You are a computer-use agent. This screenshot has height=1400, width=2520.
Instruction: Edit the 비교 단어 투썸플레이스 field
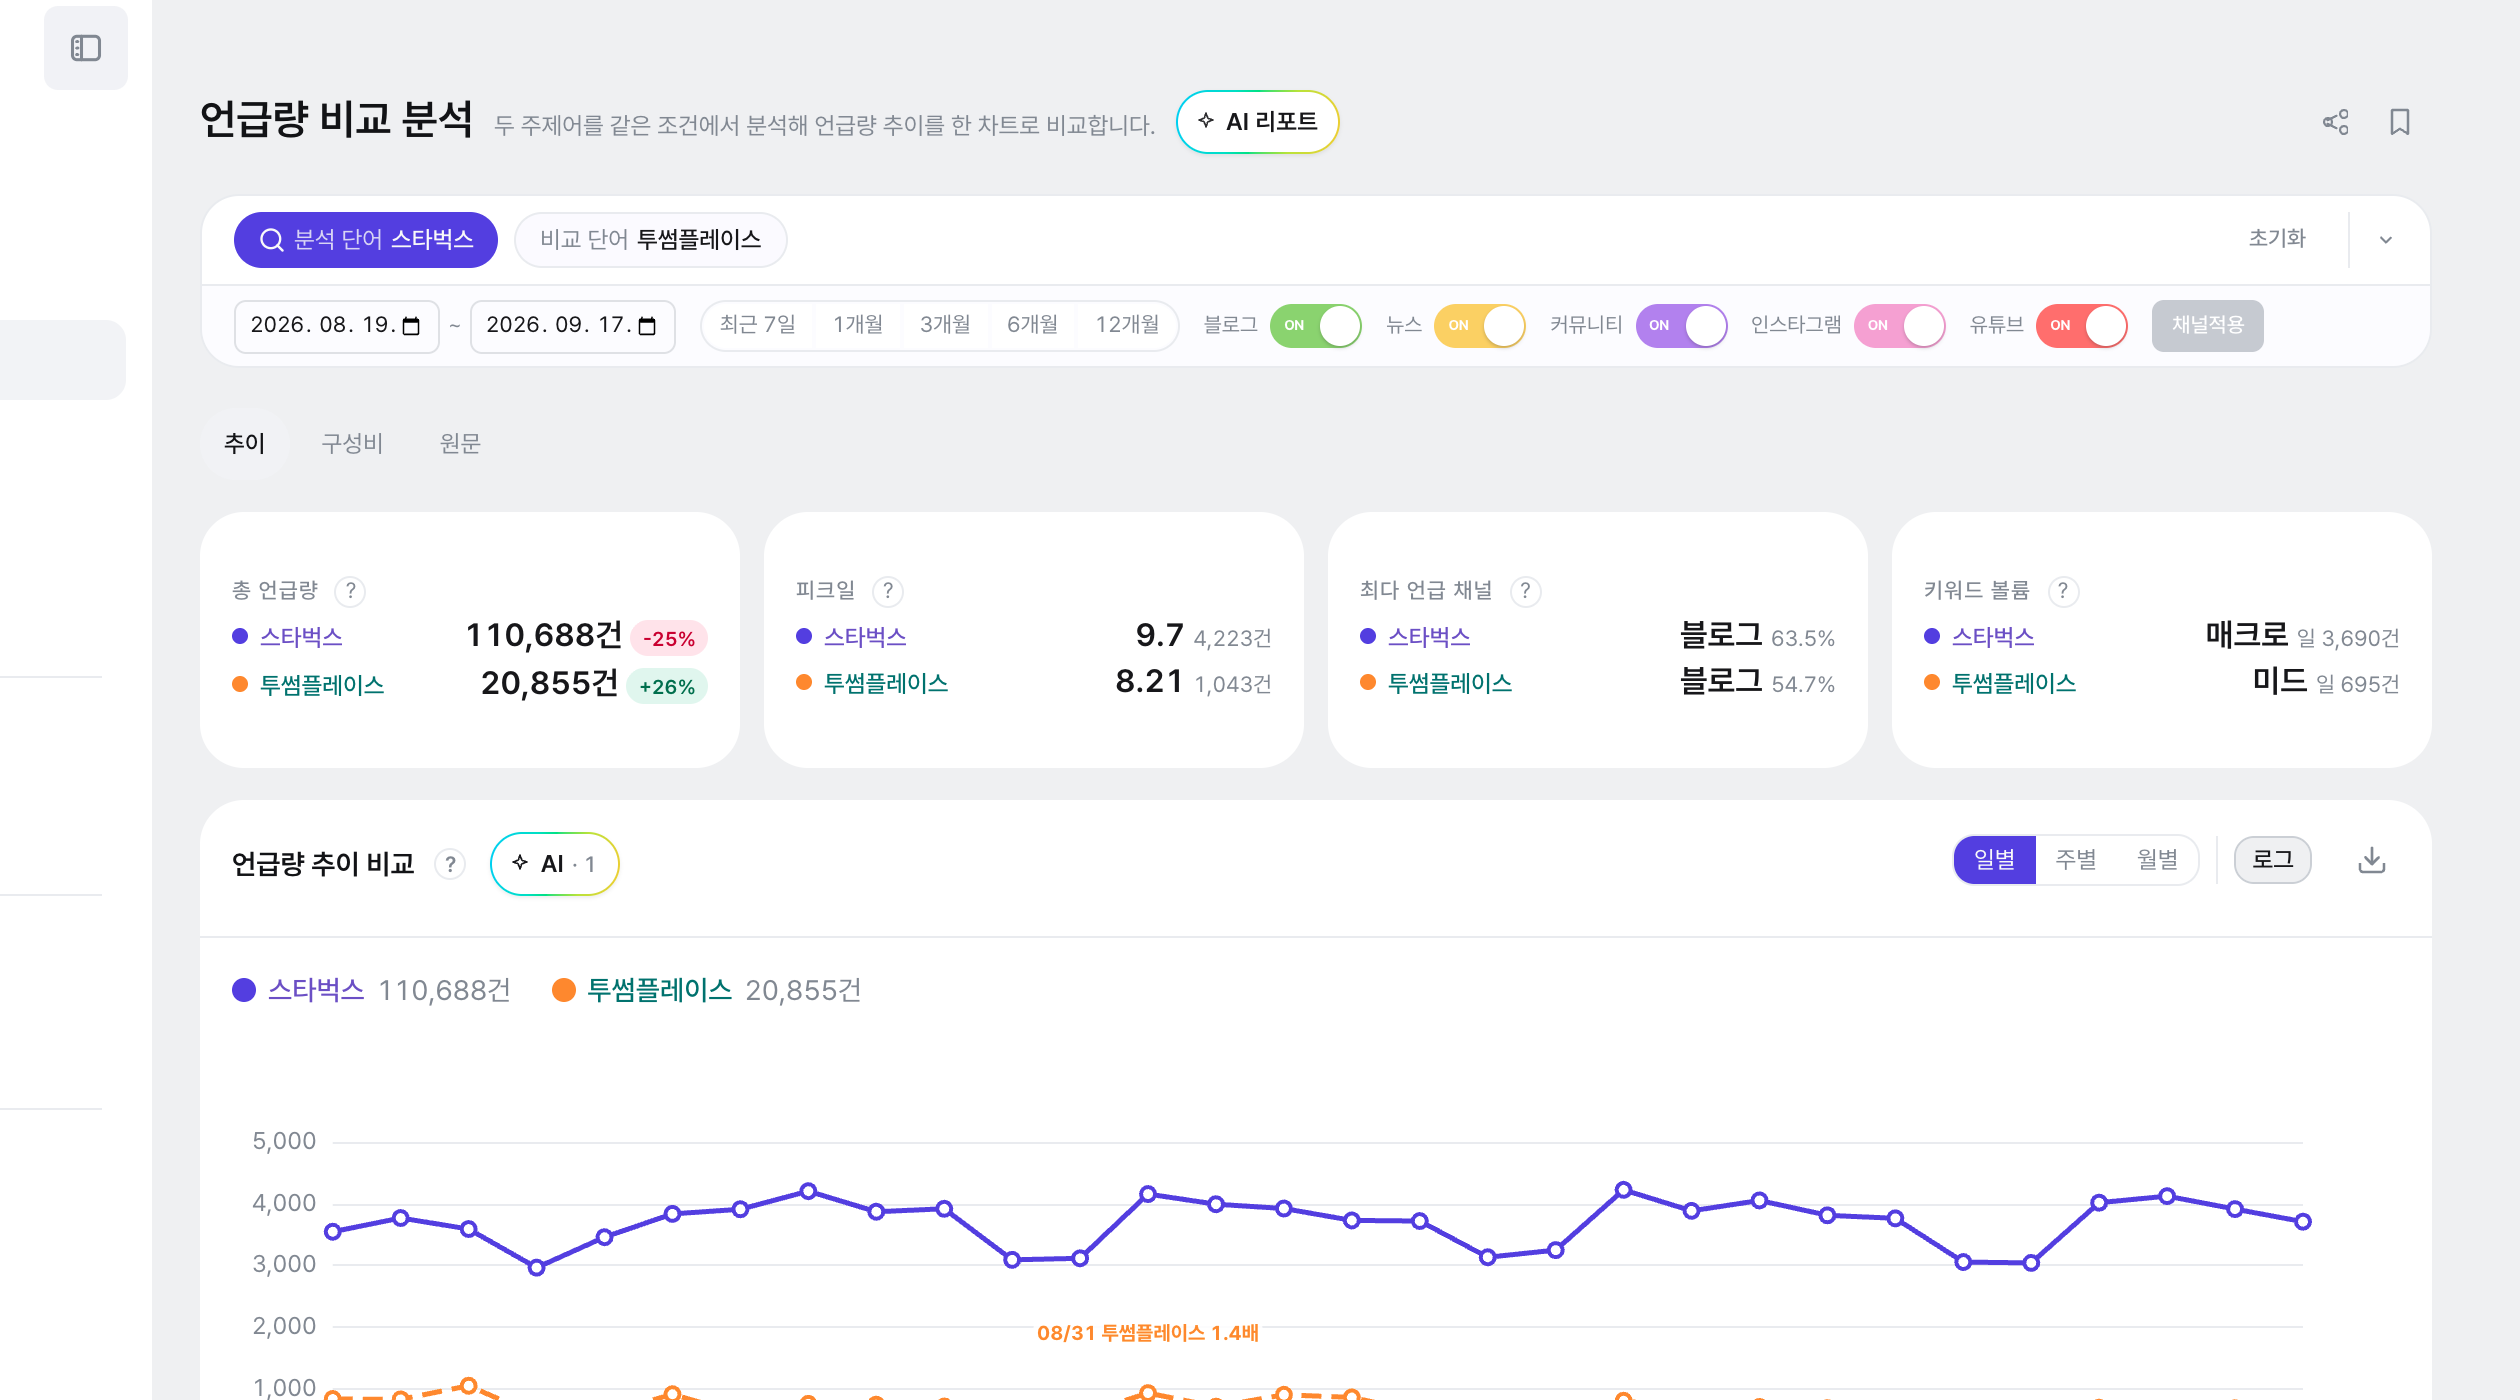click(x=650, y=240)
